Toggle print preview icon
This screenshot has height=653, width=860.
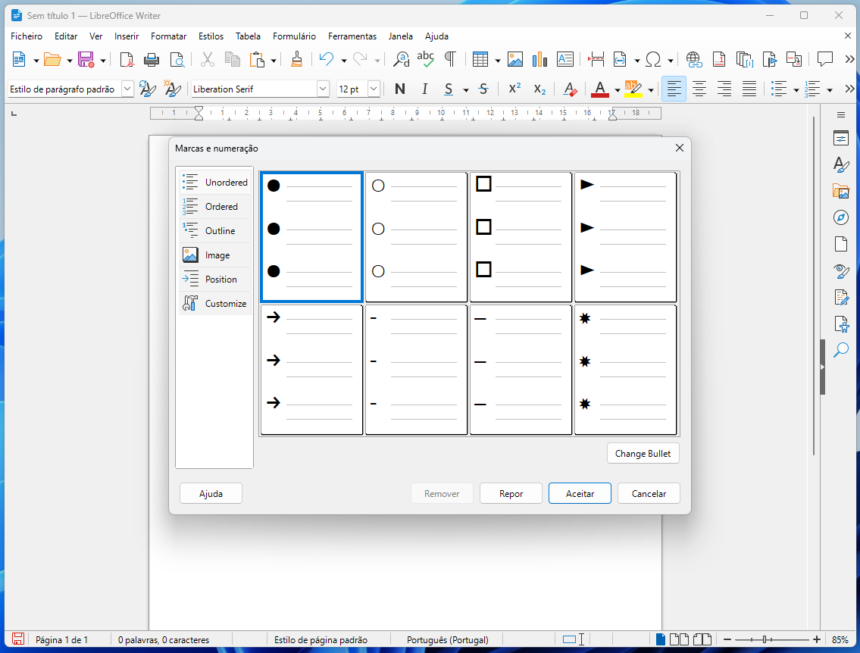(x=177, y=59)
